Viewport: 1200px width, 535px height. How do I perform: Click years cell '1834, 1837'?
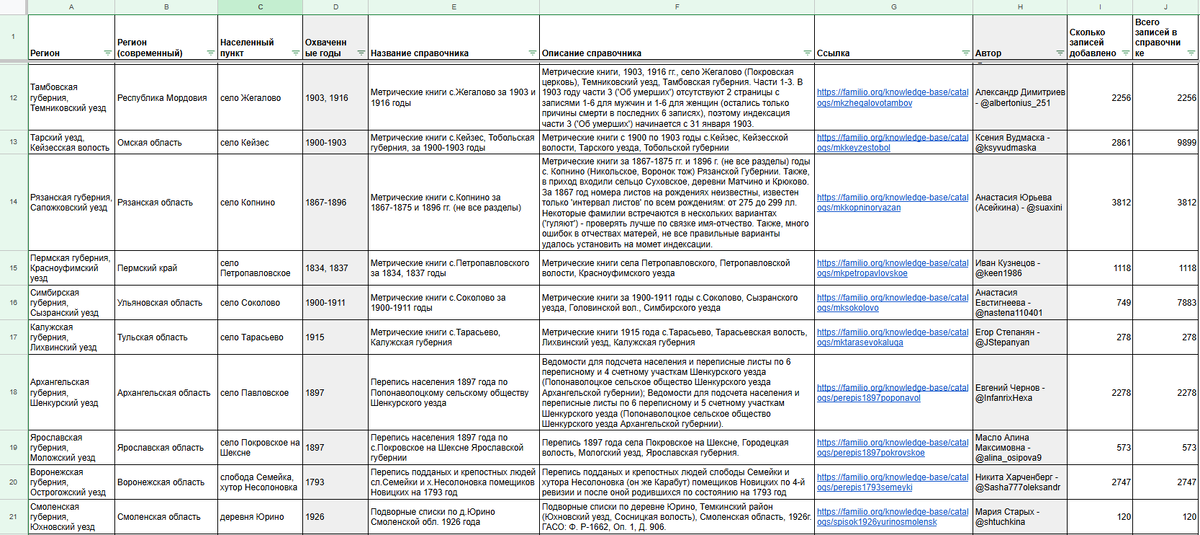(334, 267)
